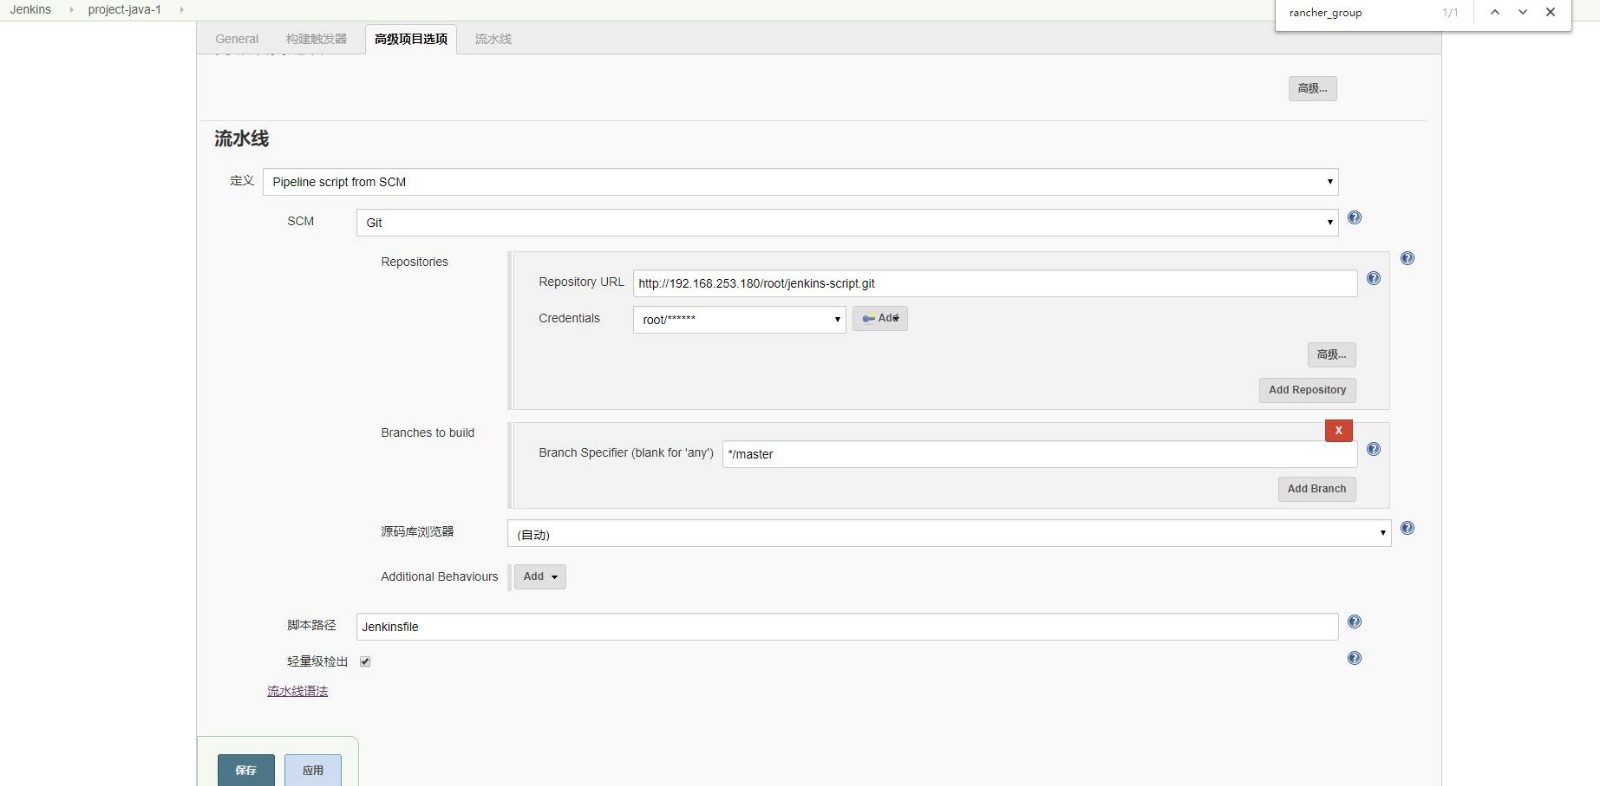Open project-java-1 breadcrumb link
Viewport: 1600px width, 786px height.
(124, 10)
